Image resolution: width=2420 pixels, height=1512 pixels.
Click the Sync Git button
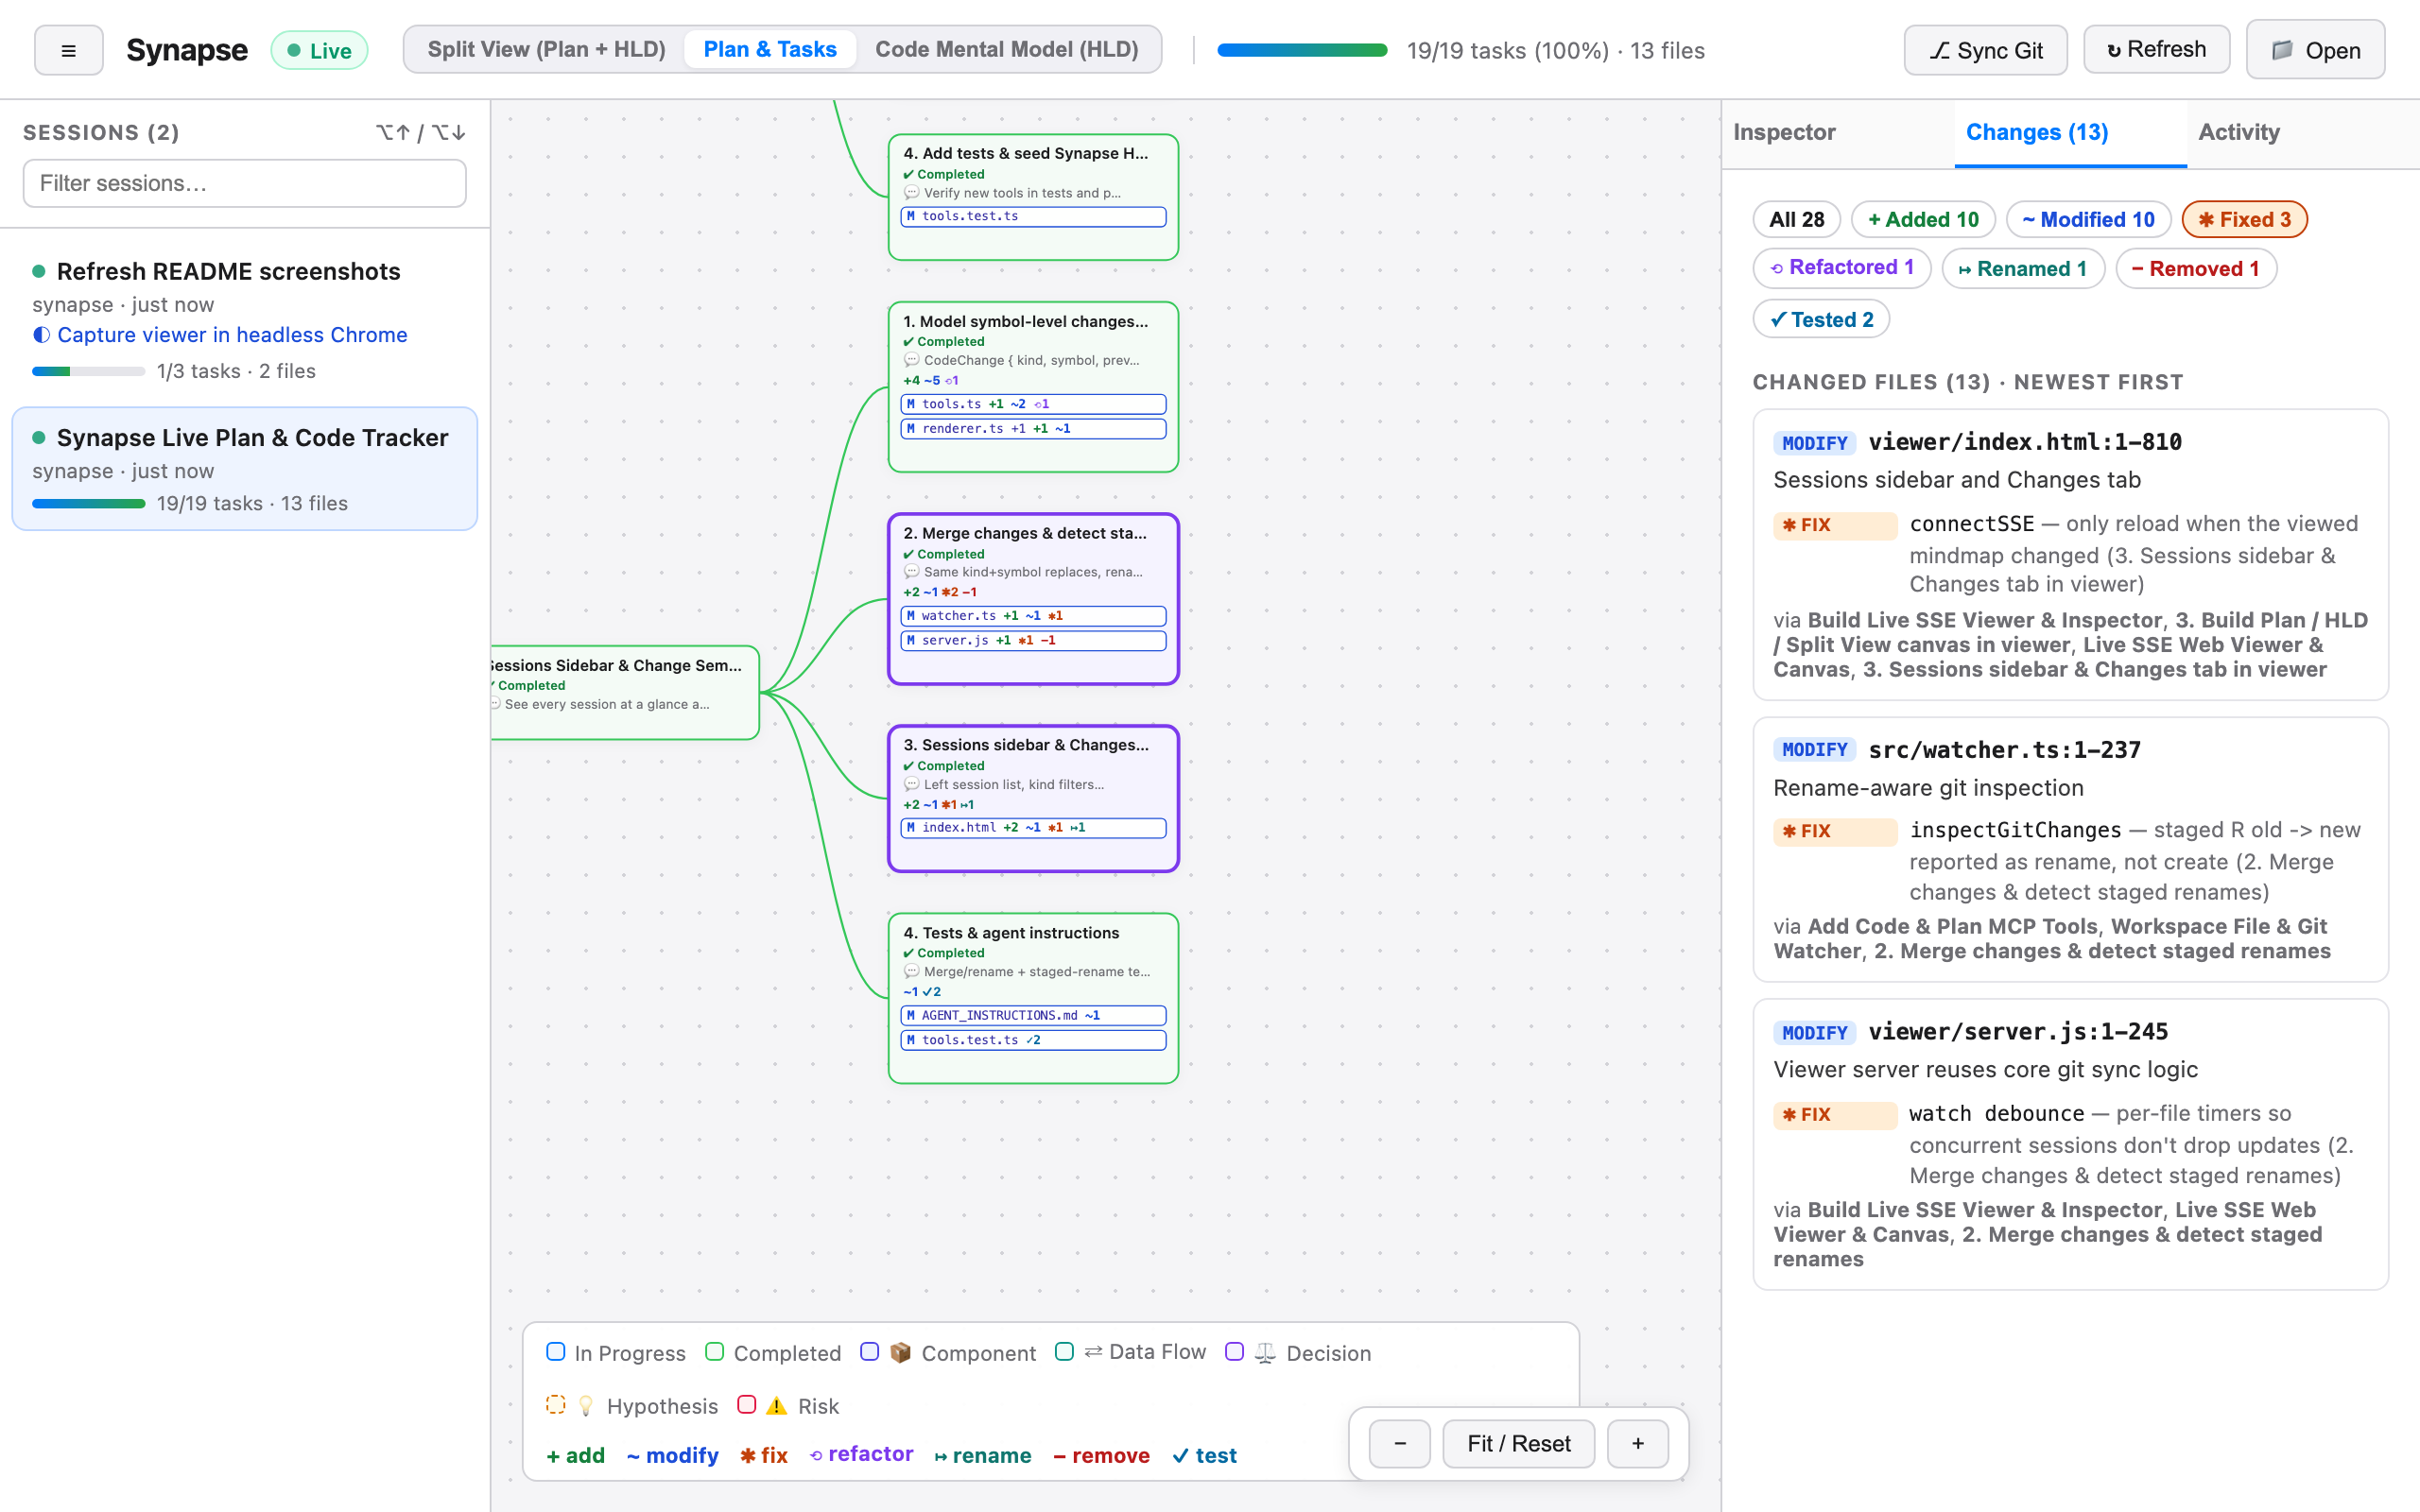click(x=1984, y=50)
